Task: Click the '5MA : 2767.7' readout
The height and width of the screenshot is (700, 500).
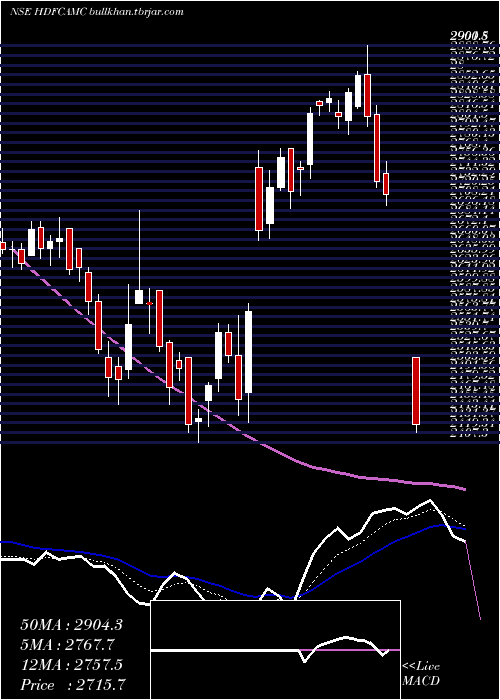Action: point(67,645)
